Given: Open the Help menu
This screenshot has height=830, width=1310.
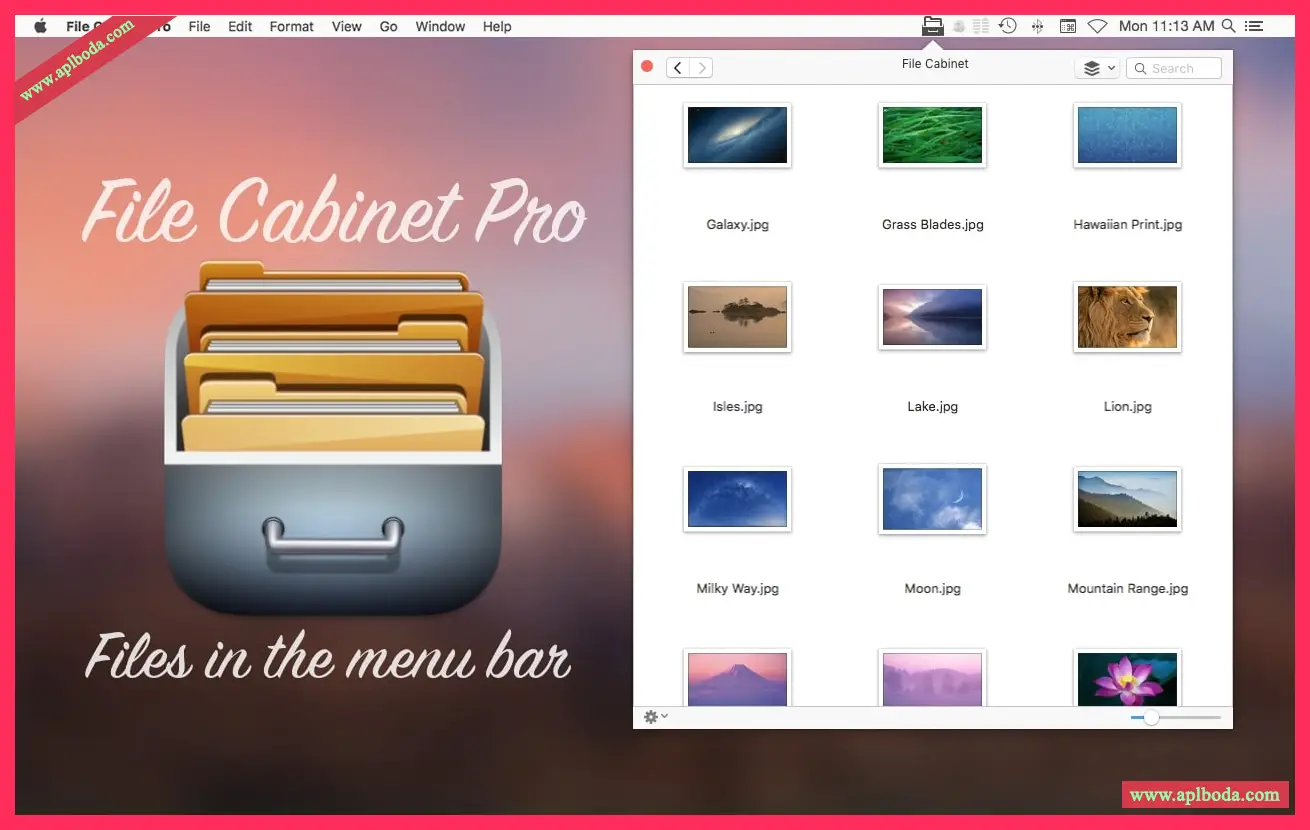Looking at the screenshot, I should (x=497, y=26).
